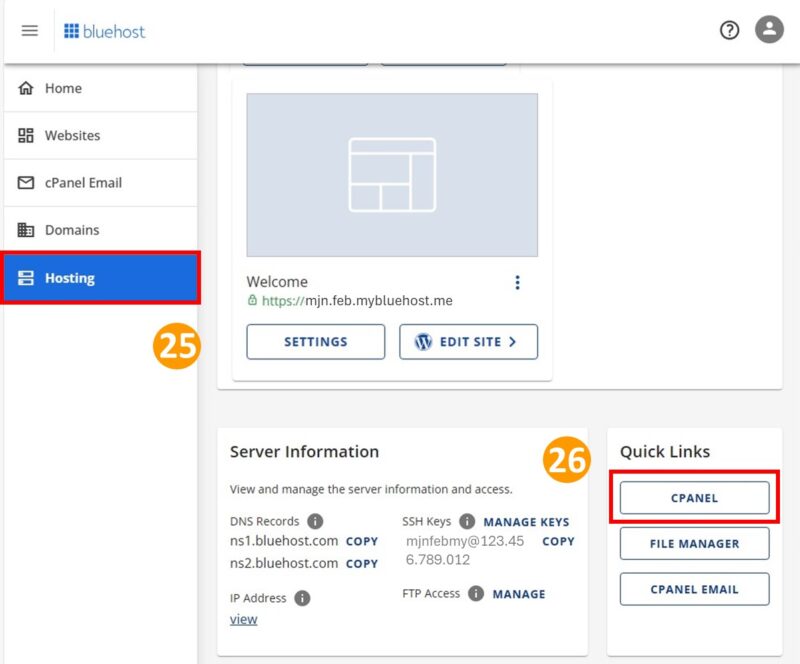The width and height of the screenshot is (800, 664).
Task: Click the SSH Keys info icon
Action: (x=467, y=521)
